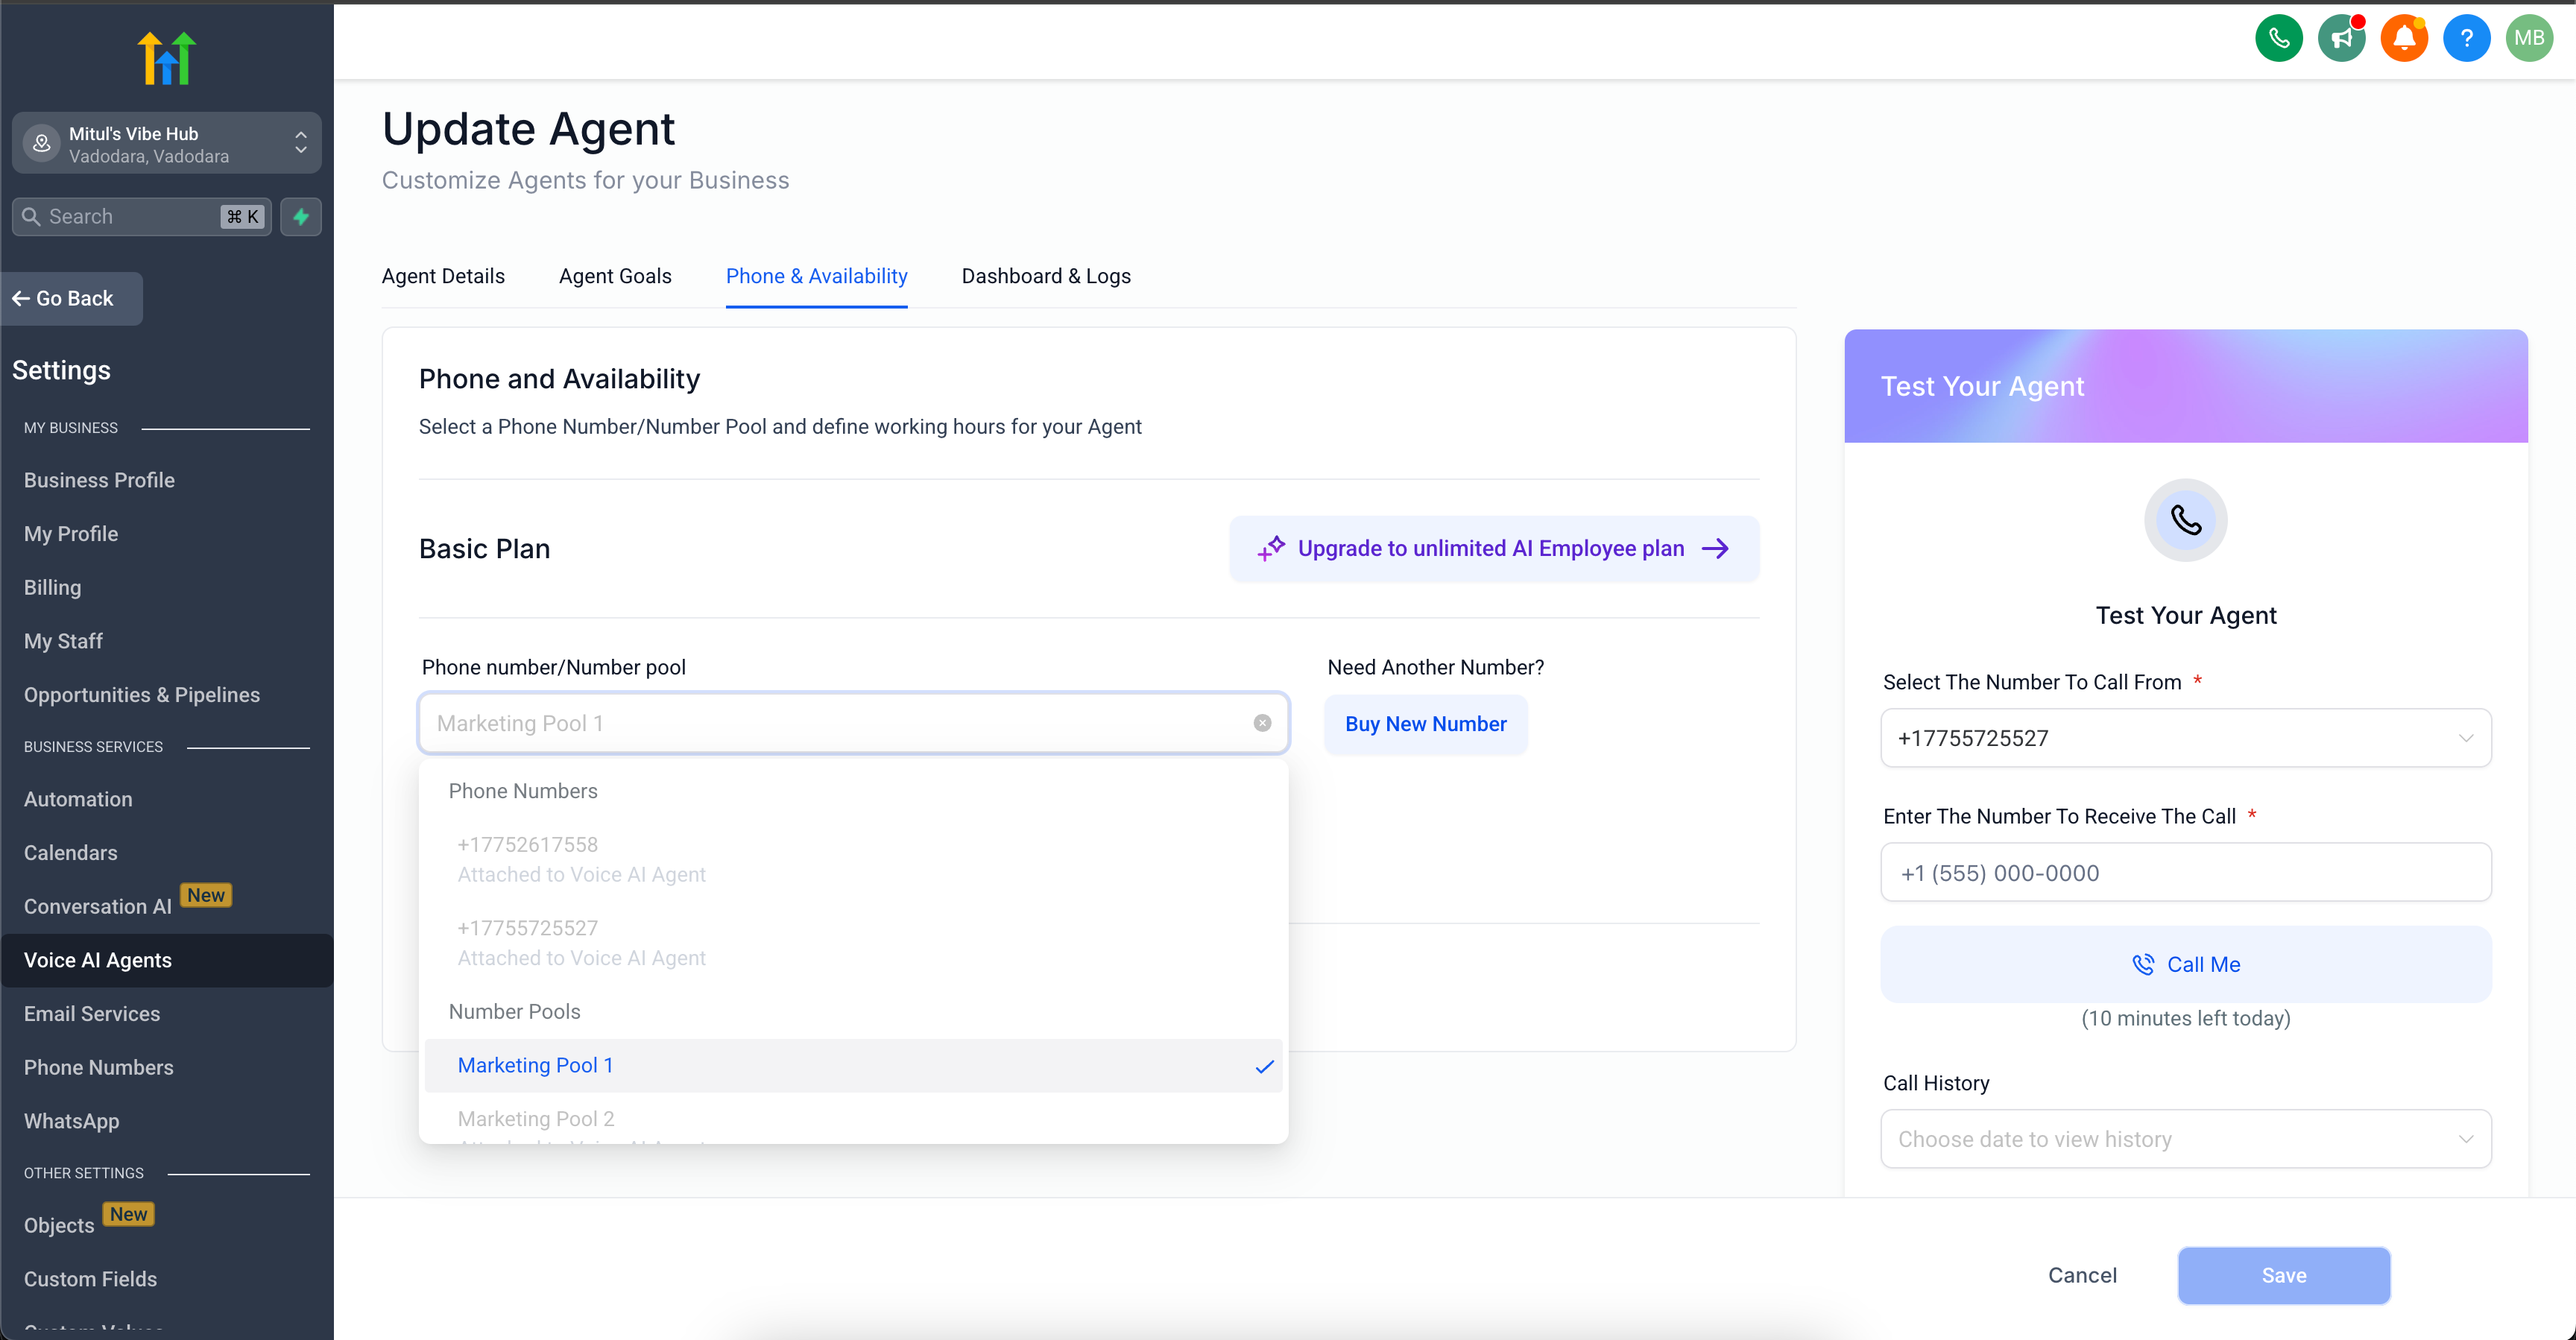Expand the Mitul's Vibe Hub account switcher
The image size is (2576, 1340).
point(166,144)
